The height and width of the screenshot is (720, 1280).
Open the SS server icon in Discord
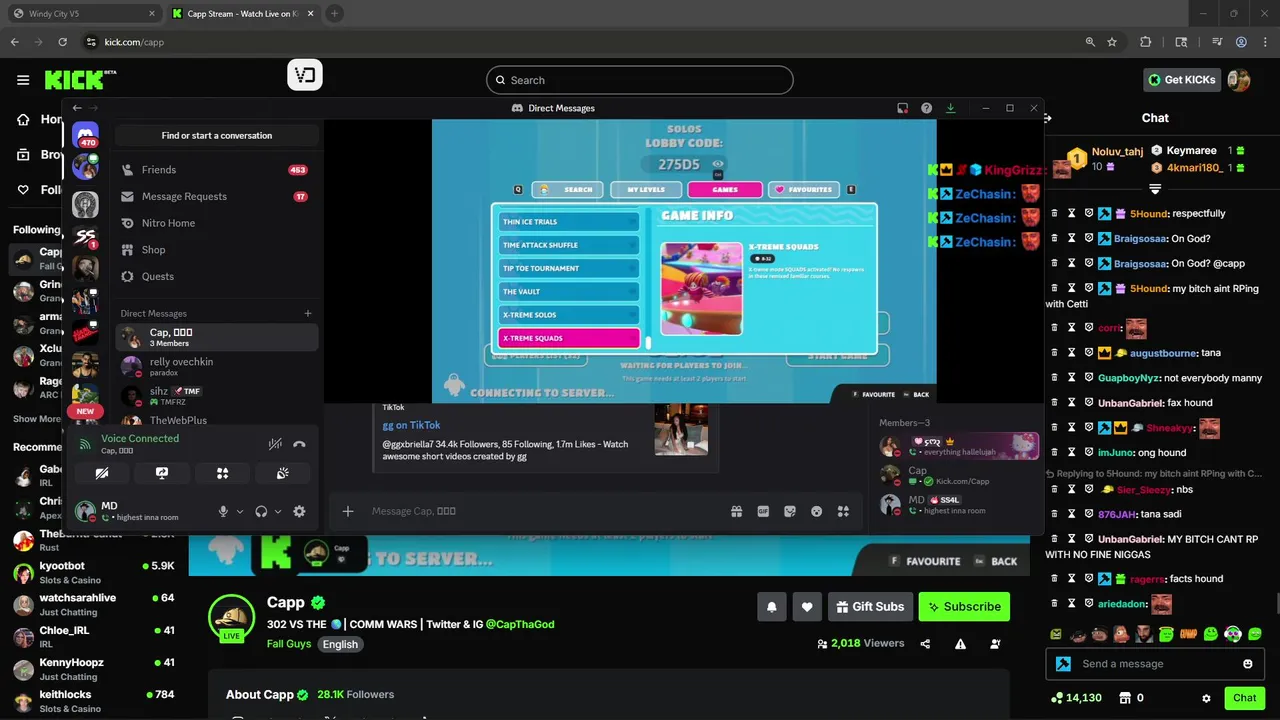[x=85, y=236]
